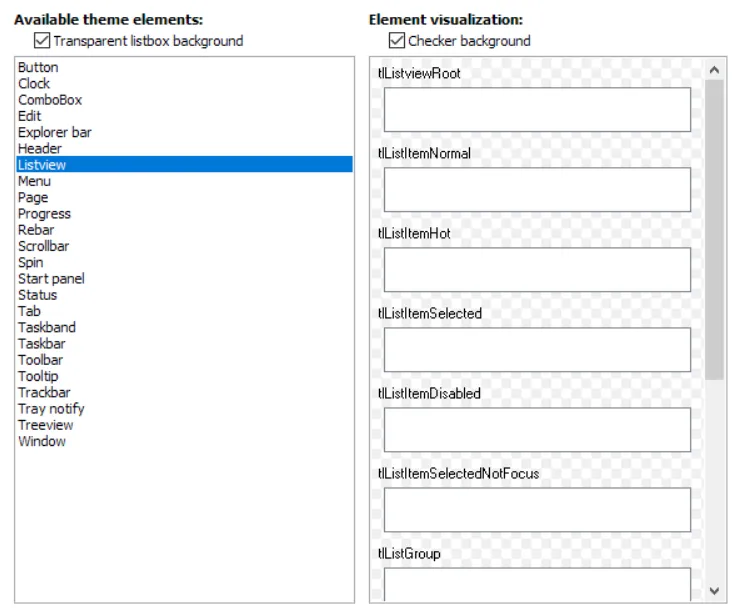Choose Window at the list bottom

(x=42, y=441)
